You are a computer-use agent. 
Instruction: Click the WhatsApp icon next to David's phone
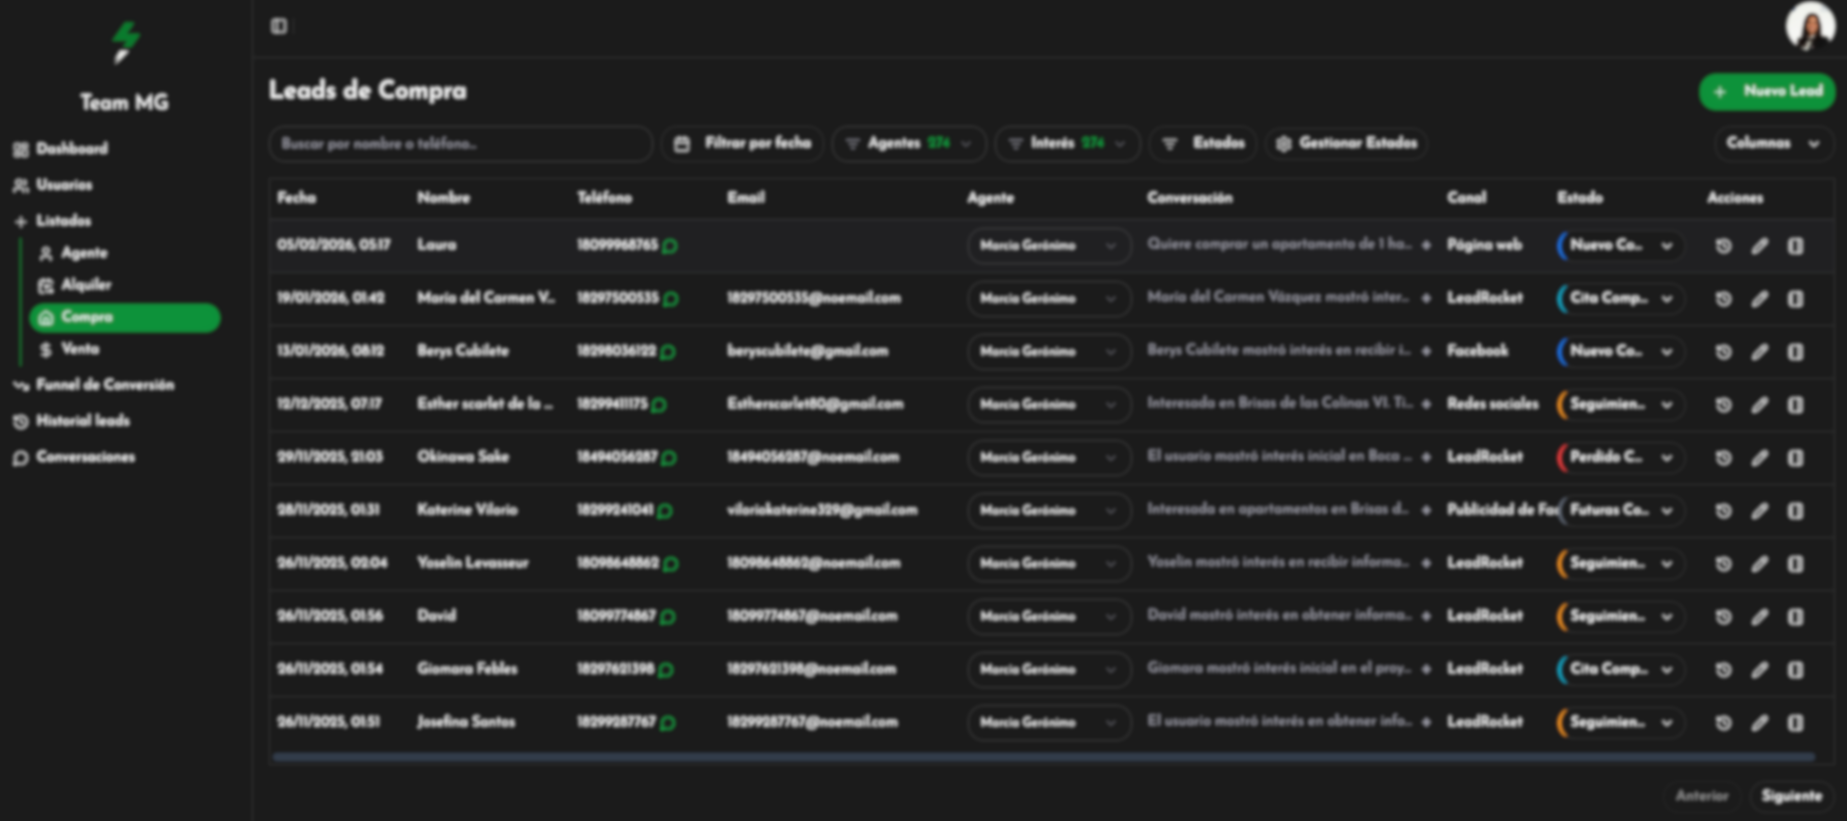668,617
